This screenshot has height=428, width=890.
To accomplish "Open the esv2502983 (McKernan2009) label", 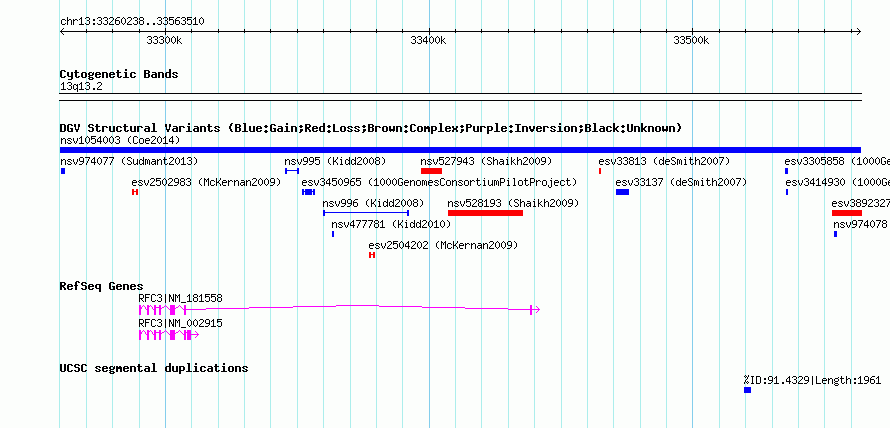I will click(206, 182).
